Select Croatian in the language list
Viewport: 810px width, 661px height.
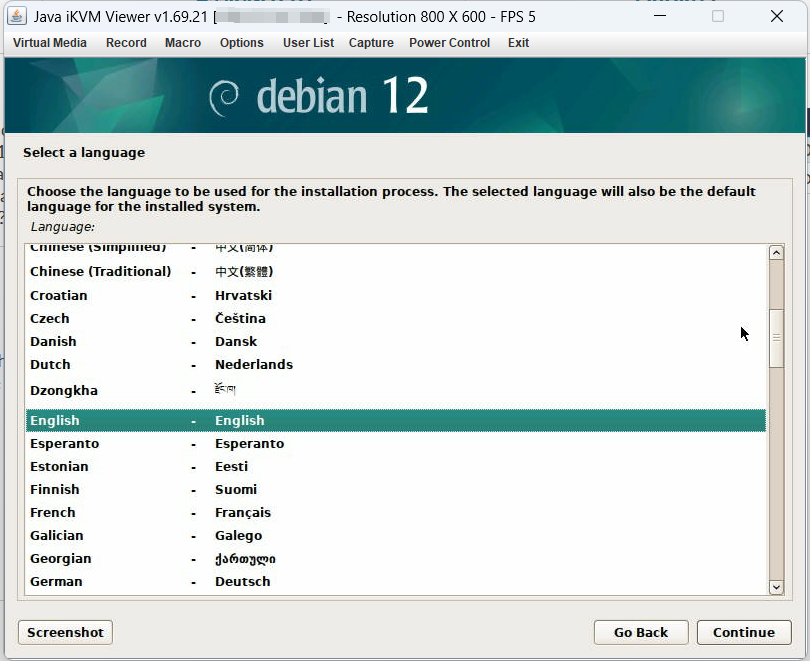point(396,295)
